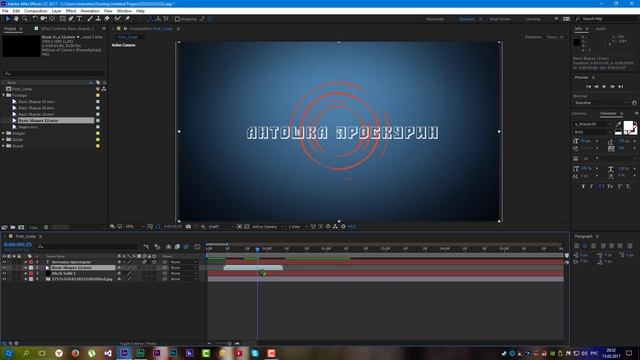Select the Puppet Pin tool
The image size is (640, 360).
pyautogui.click(x=127, y=19)
